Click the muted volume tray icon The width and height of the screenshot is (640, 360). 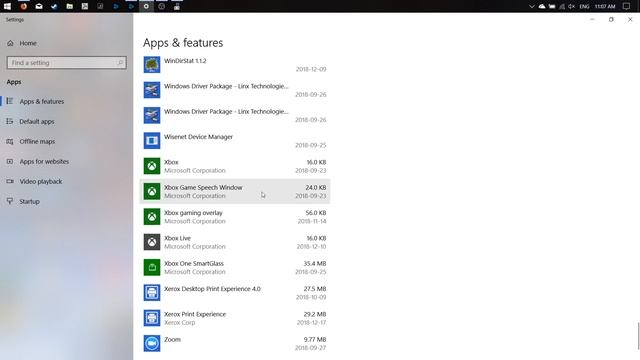pos(571,6)
